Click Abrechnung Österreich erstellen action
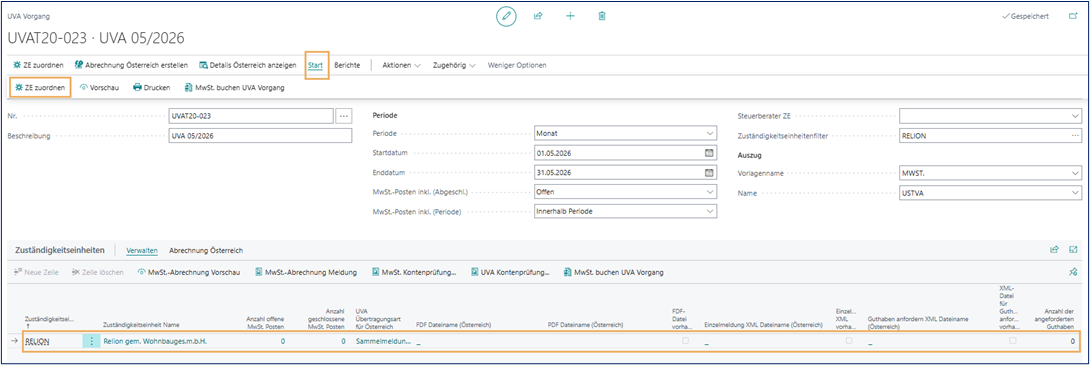The height and width of the screenshot is (365, 1090). tap(131, 65)
